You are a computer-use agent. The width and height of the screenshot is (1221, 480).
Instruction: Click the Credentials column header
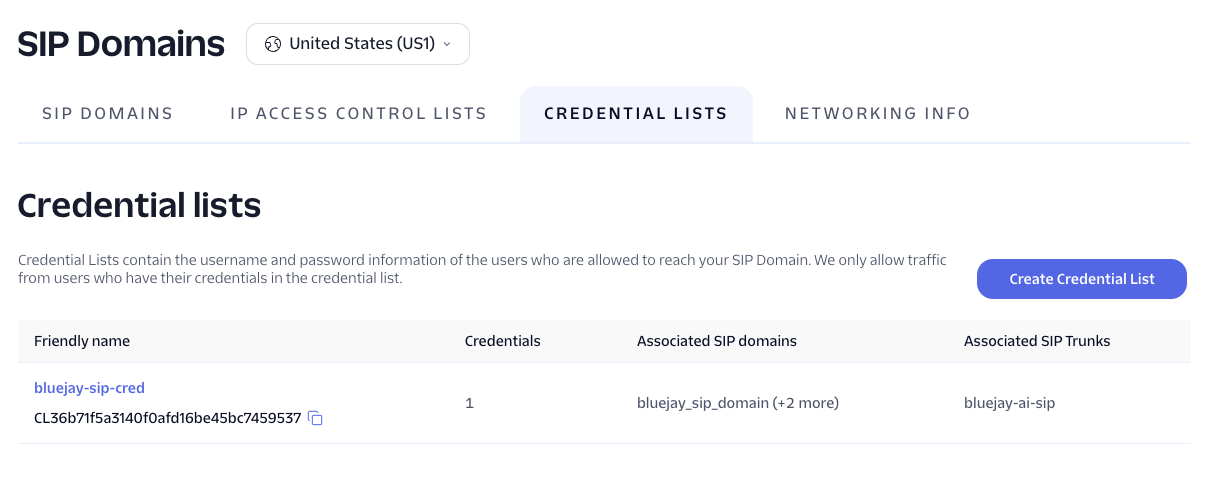(503, 341)
